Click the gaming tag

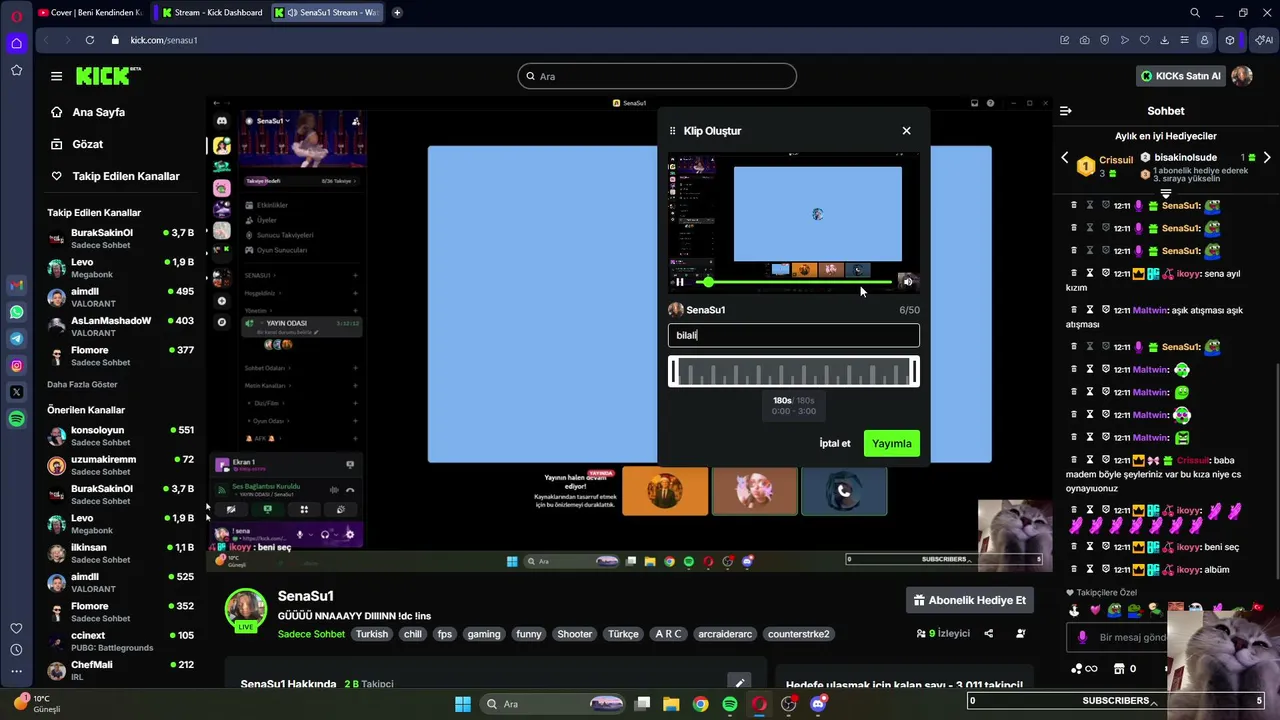tap(483, 634)
